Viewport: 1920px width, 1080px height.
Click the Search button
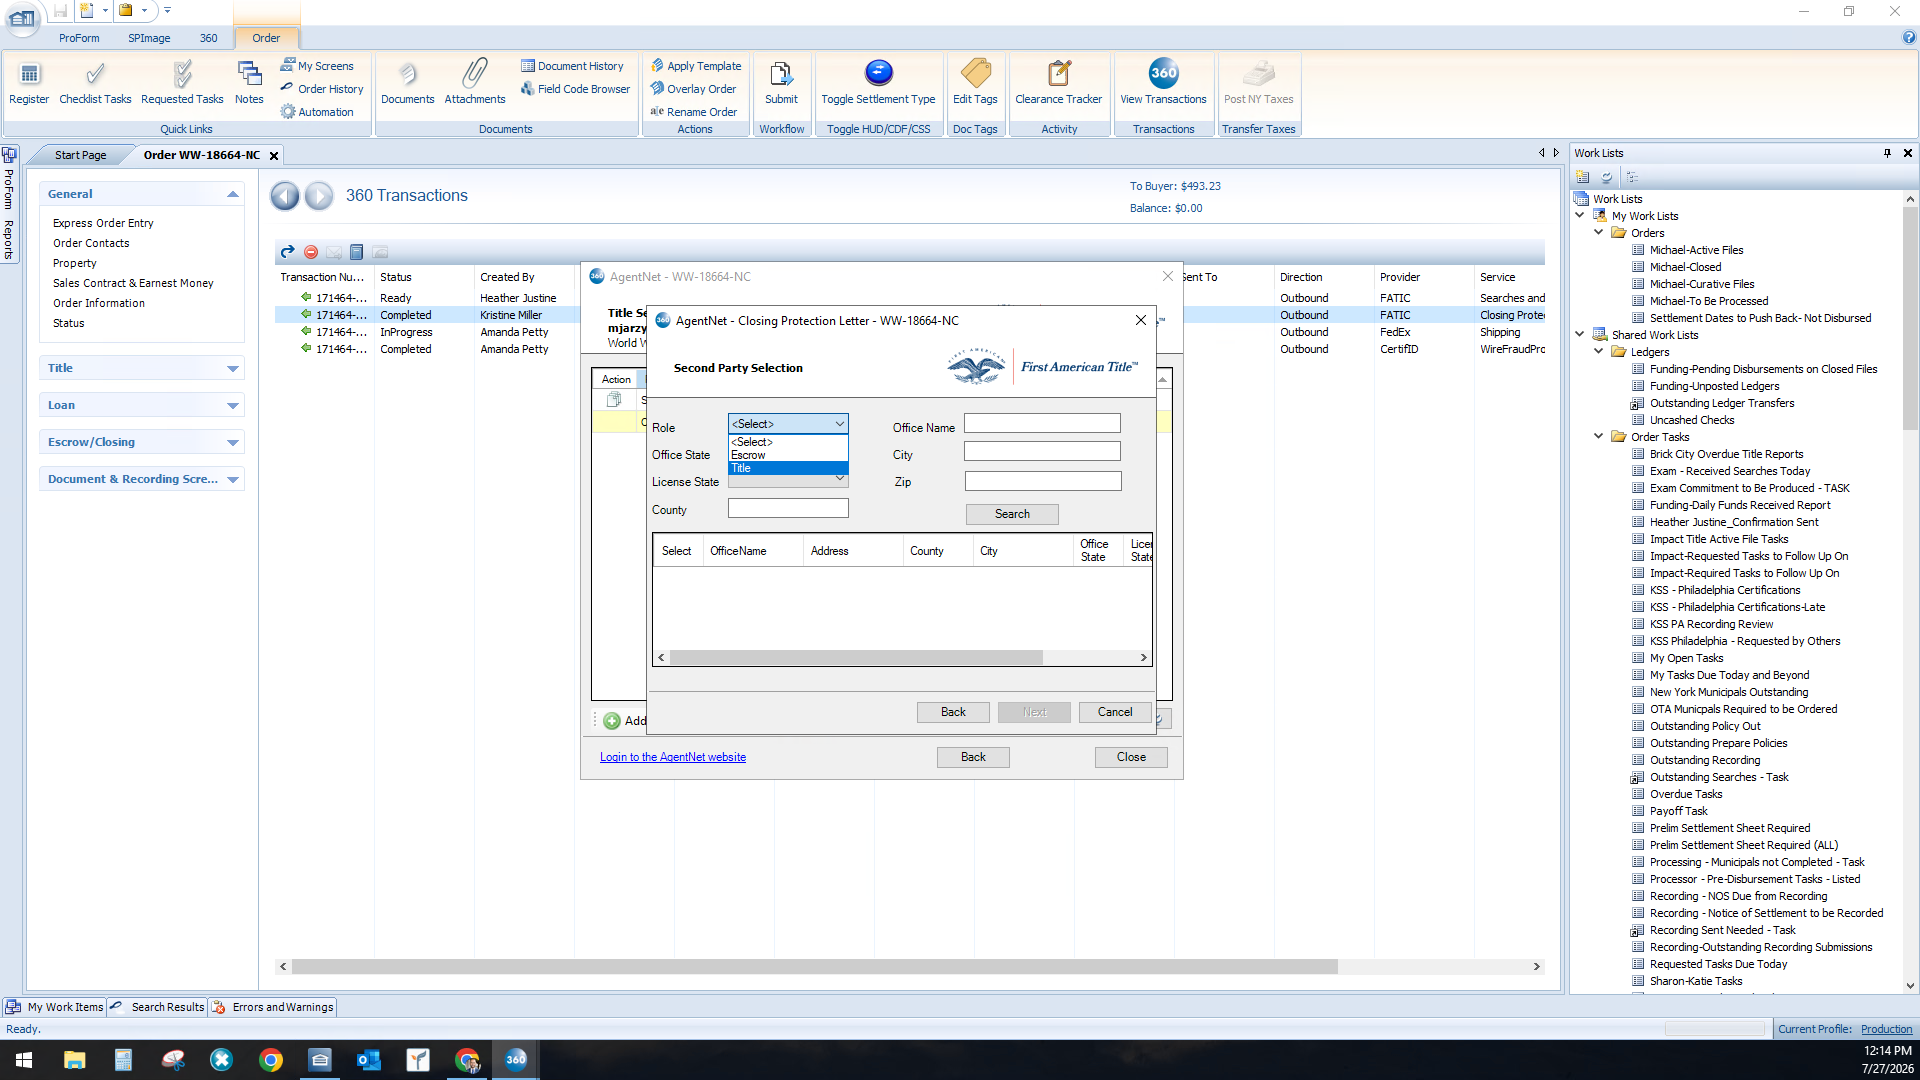[x=1012, y=514]
